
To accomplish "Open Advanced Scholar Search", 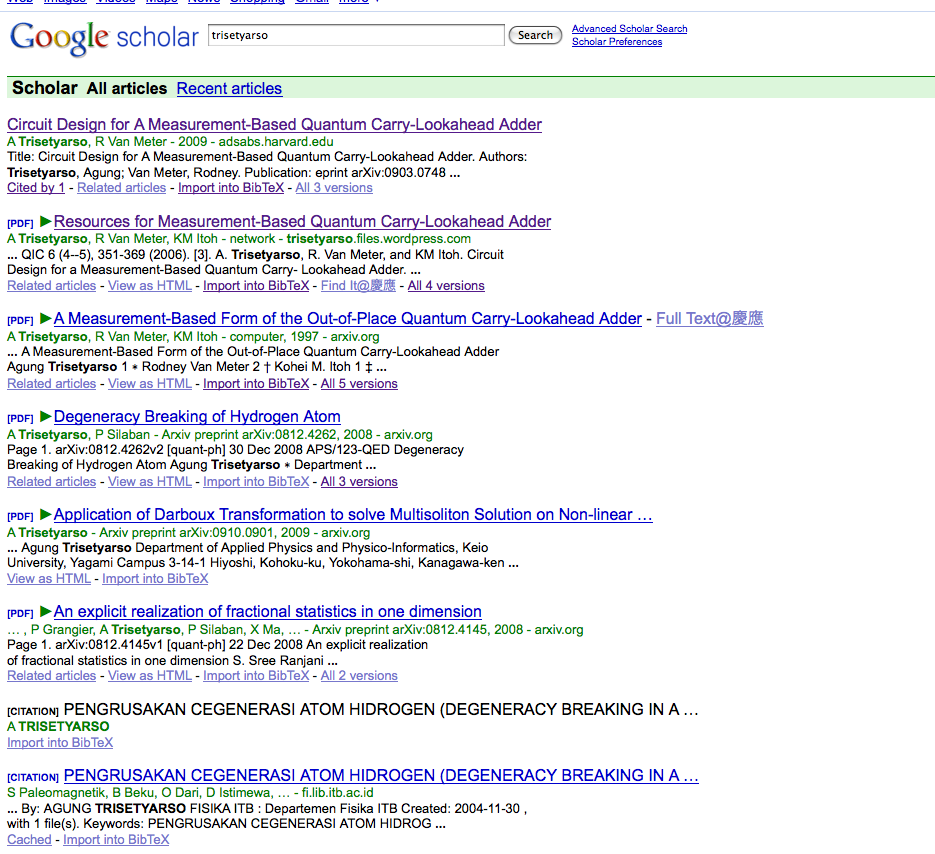I will [629, 29].
